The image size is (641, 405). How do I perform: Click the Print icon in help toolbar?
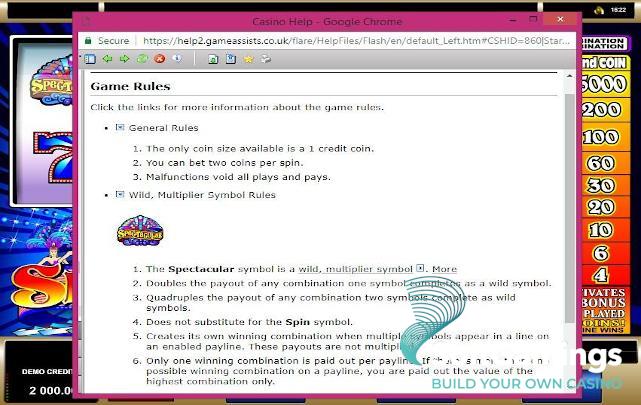[x=265, y=59]
